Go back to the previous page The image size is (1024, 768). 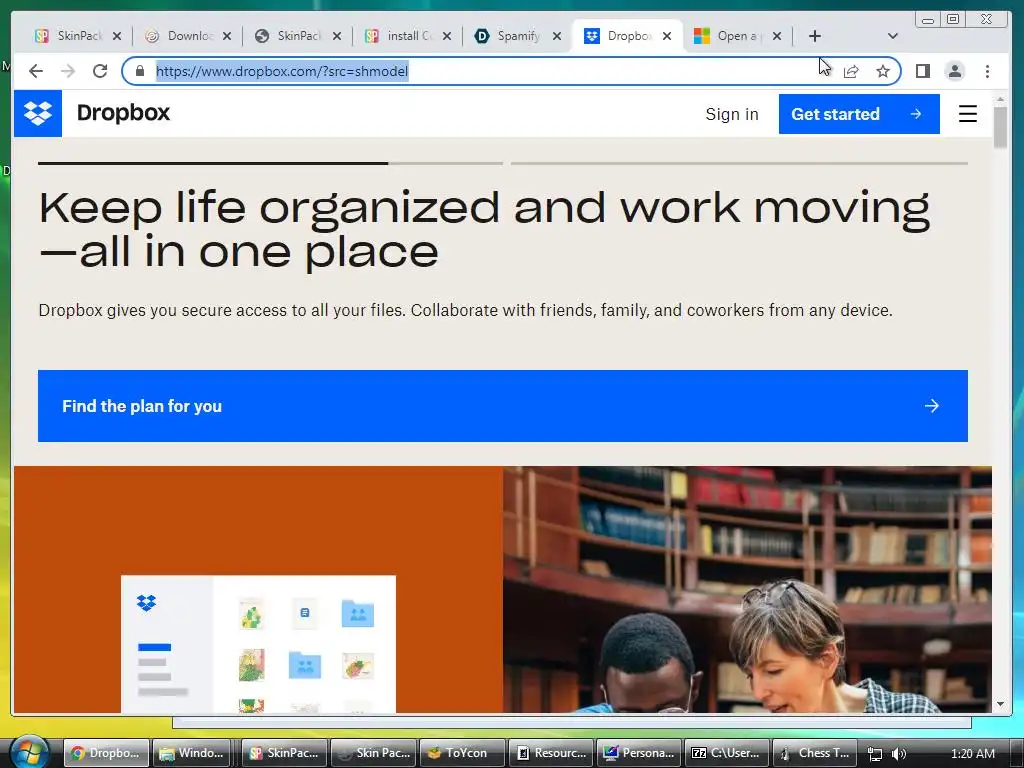coord(36,71)
